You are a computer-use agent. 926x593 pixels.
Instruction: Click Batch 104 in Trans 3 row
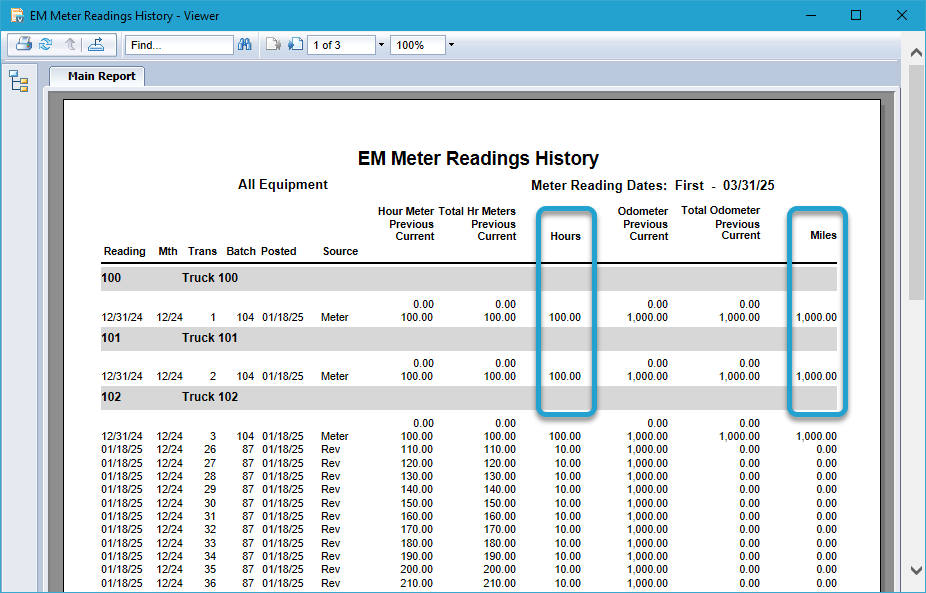click(x=245, y=436)
